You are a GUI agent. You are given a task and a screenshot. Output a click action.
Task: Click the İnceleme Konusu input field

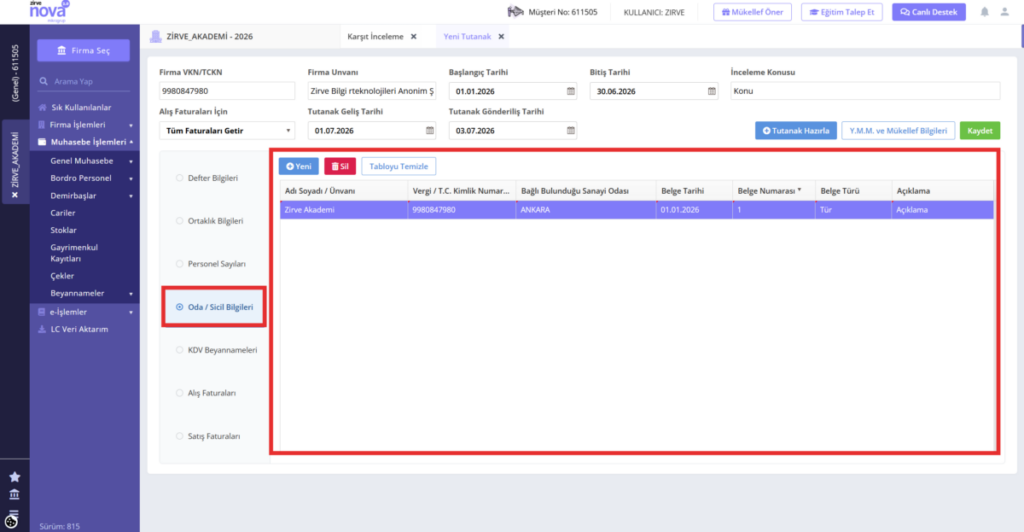(865, 91)
